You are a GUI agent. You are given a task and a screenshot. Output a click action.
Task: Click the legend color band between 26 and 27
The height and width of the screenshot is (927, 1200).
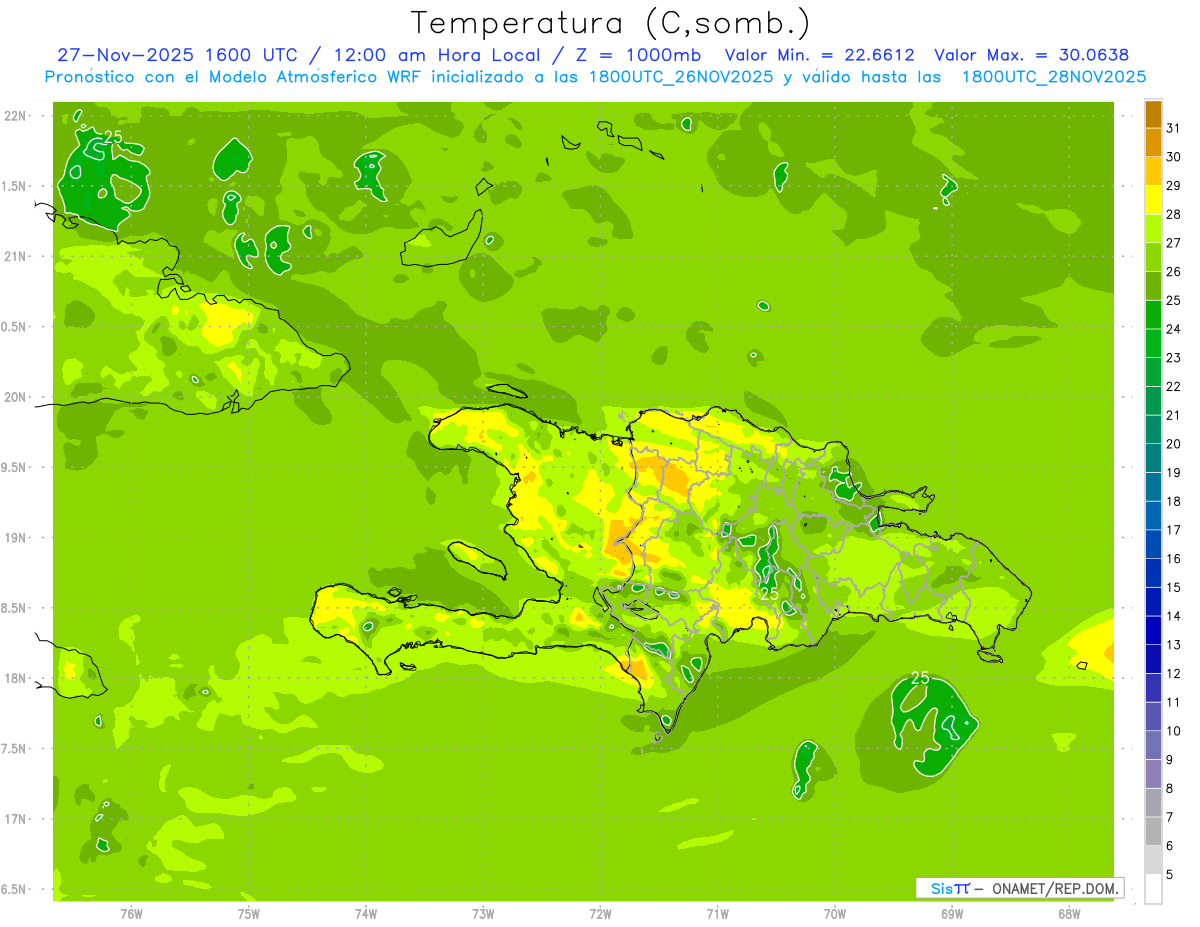(x=1153, y=257)
